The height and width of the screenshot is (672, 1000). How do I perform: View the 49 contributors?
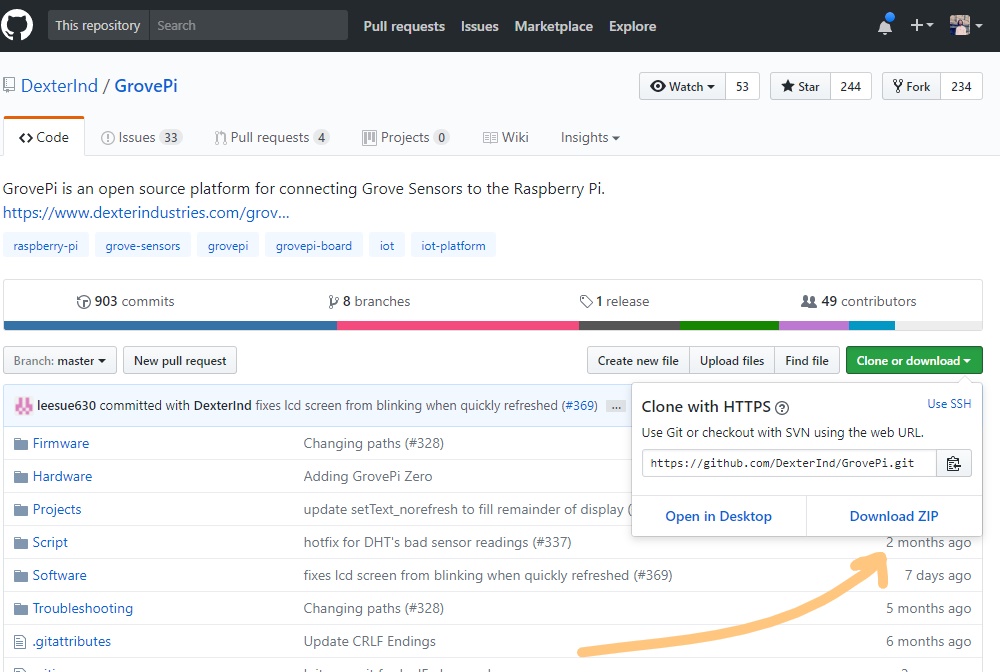tap(858, 302)
